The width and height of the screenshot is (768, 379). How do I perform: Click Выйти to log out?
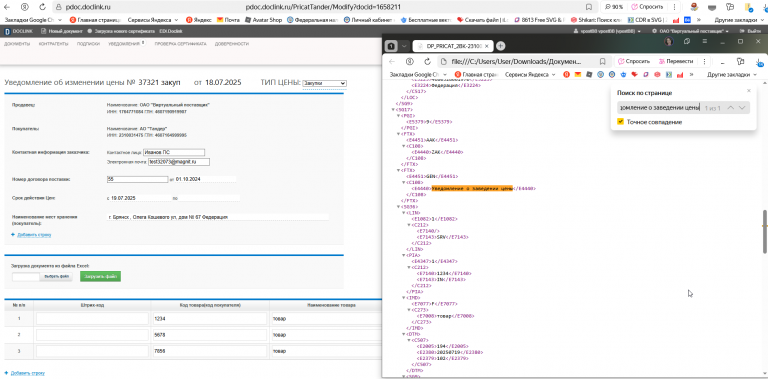click(x=752, y=31)
